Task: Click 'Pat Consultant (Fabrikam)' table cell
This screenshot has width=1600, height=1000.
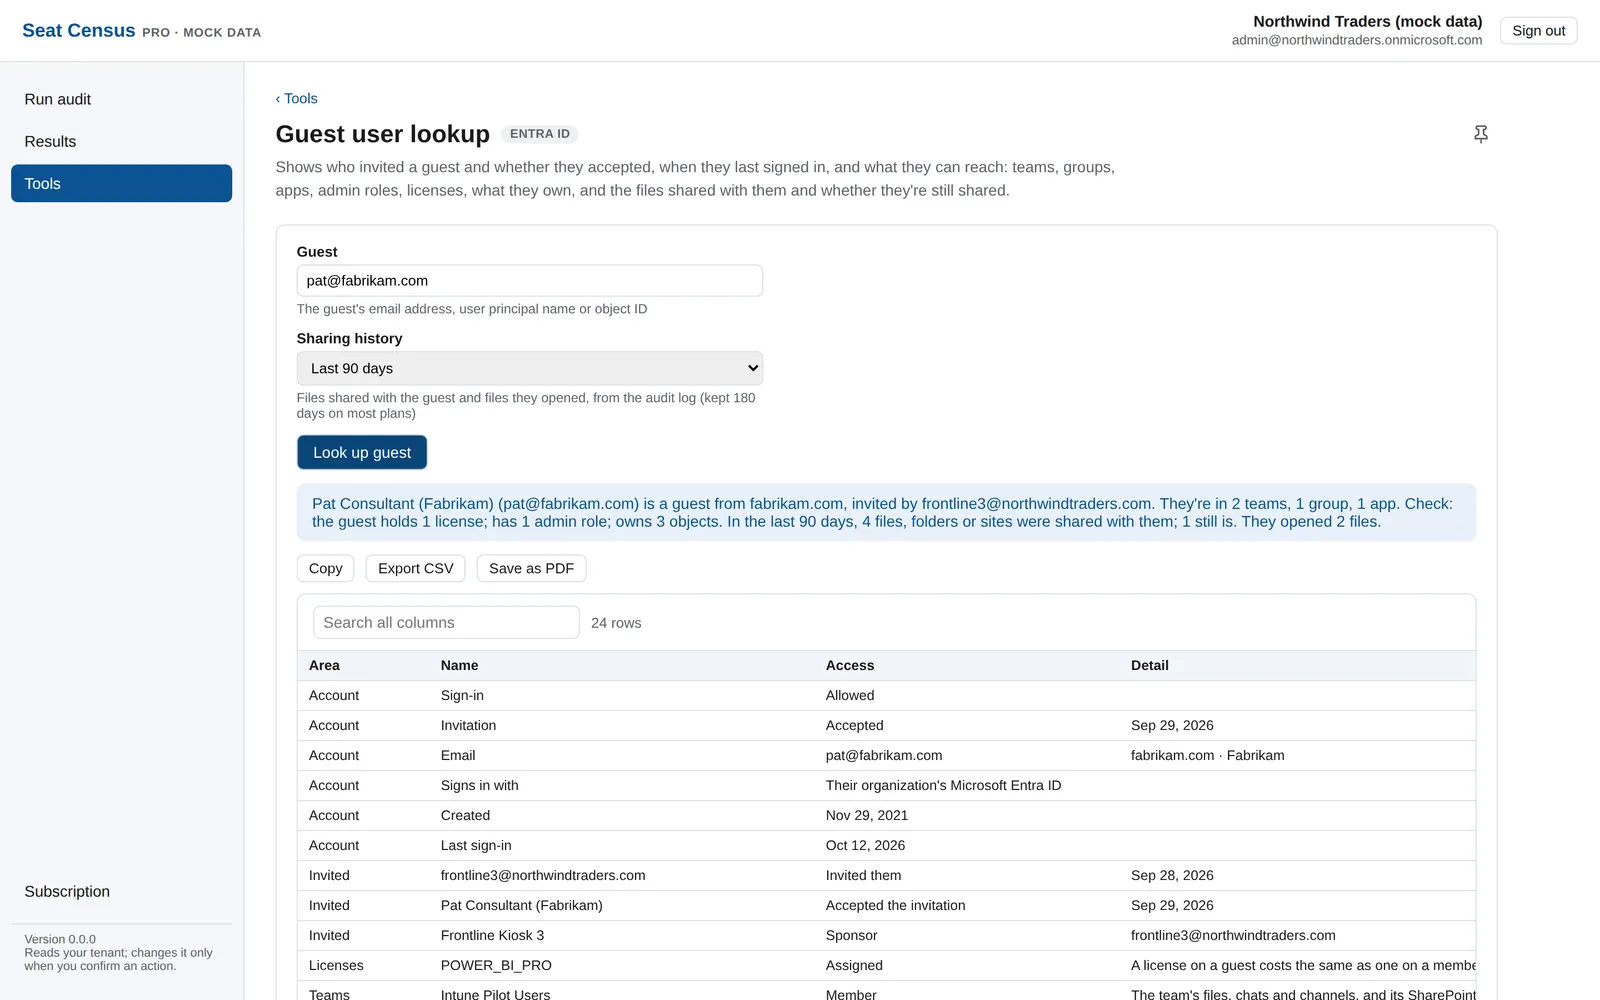Action: (521, 905)
